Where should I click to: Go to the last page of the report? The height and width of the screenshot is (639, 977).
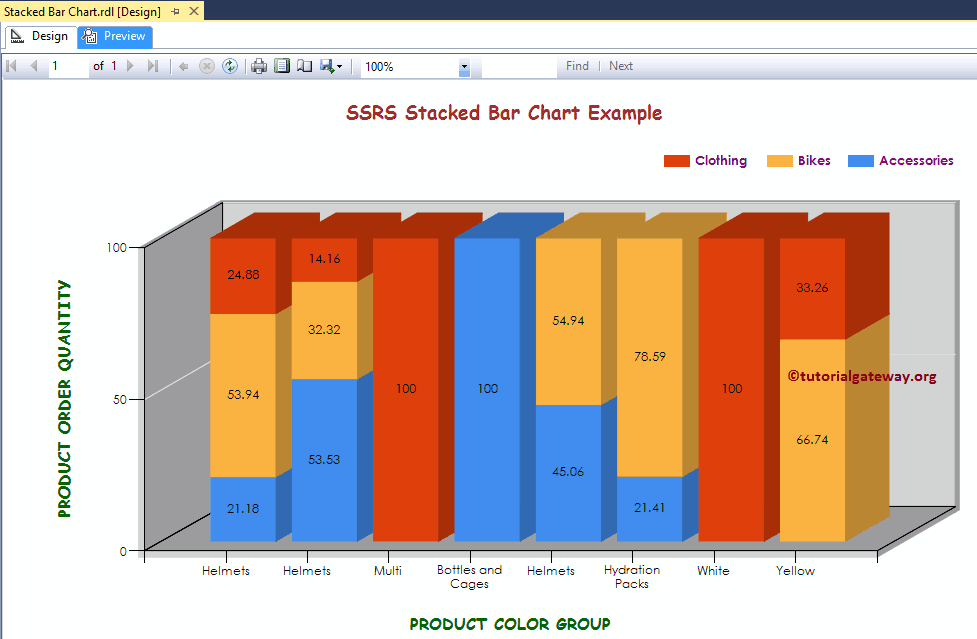pos(153,66)
